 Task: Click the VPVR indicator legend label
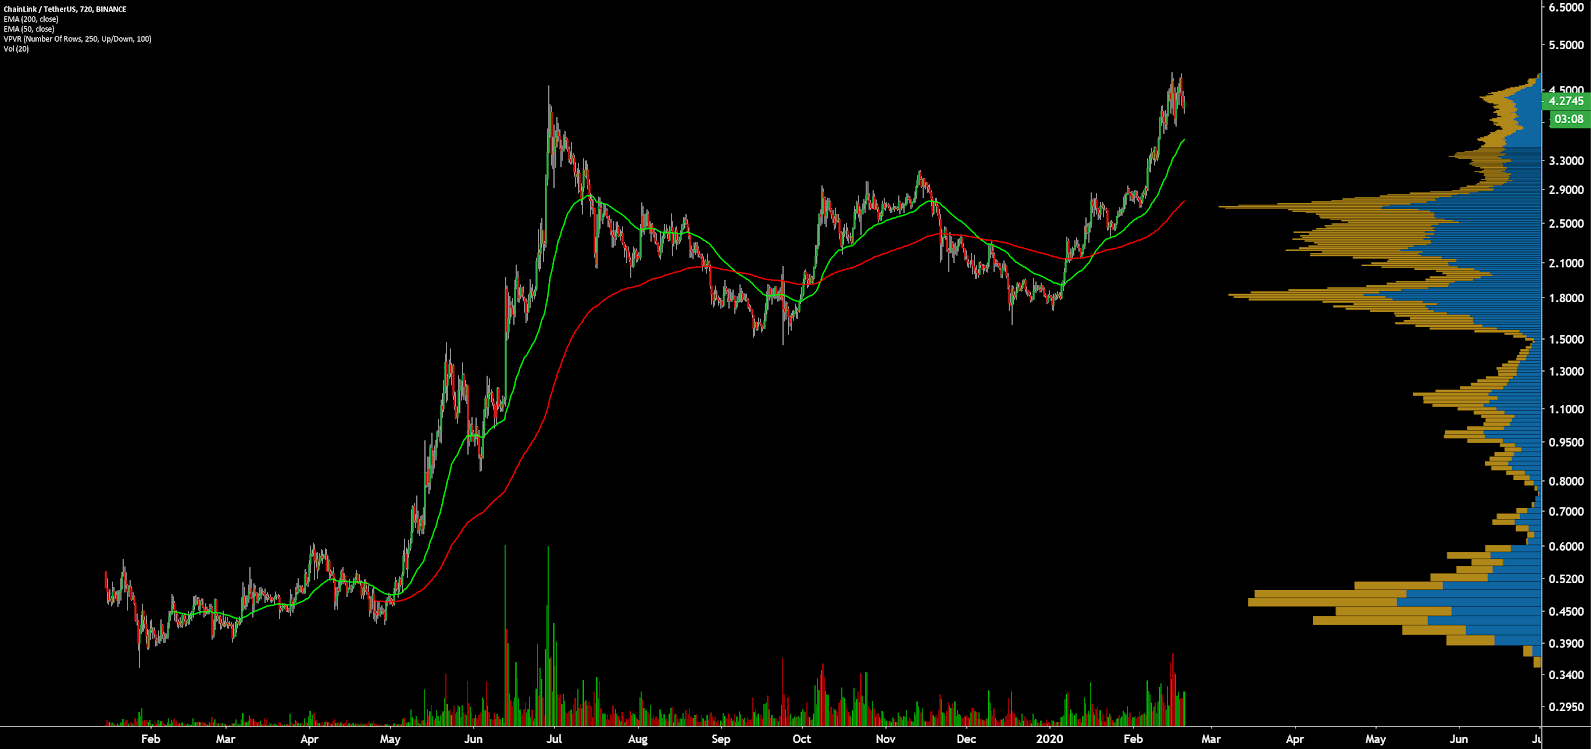pyautogui.click(x=77, y=39)
